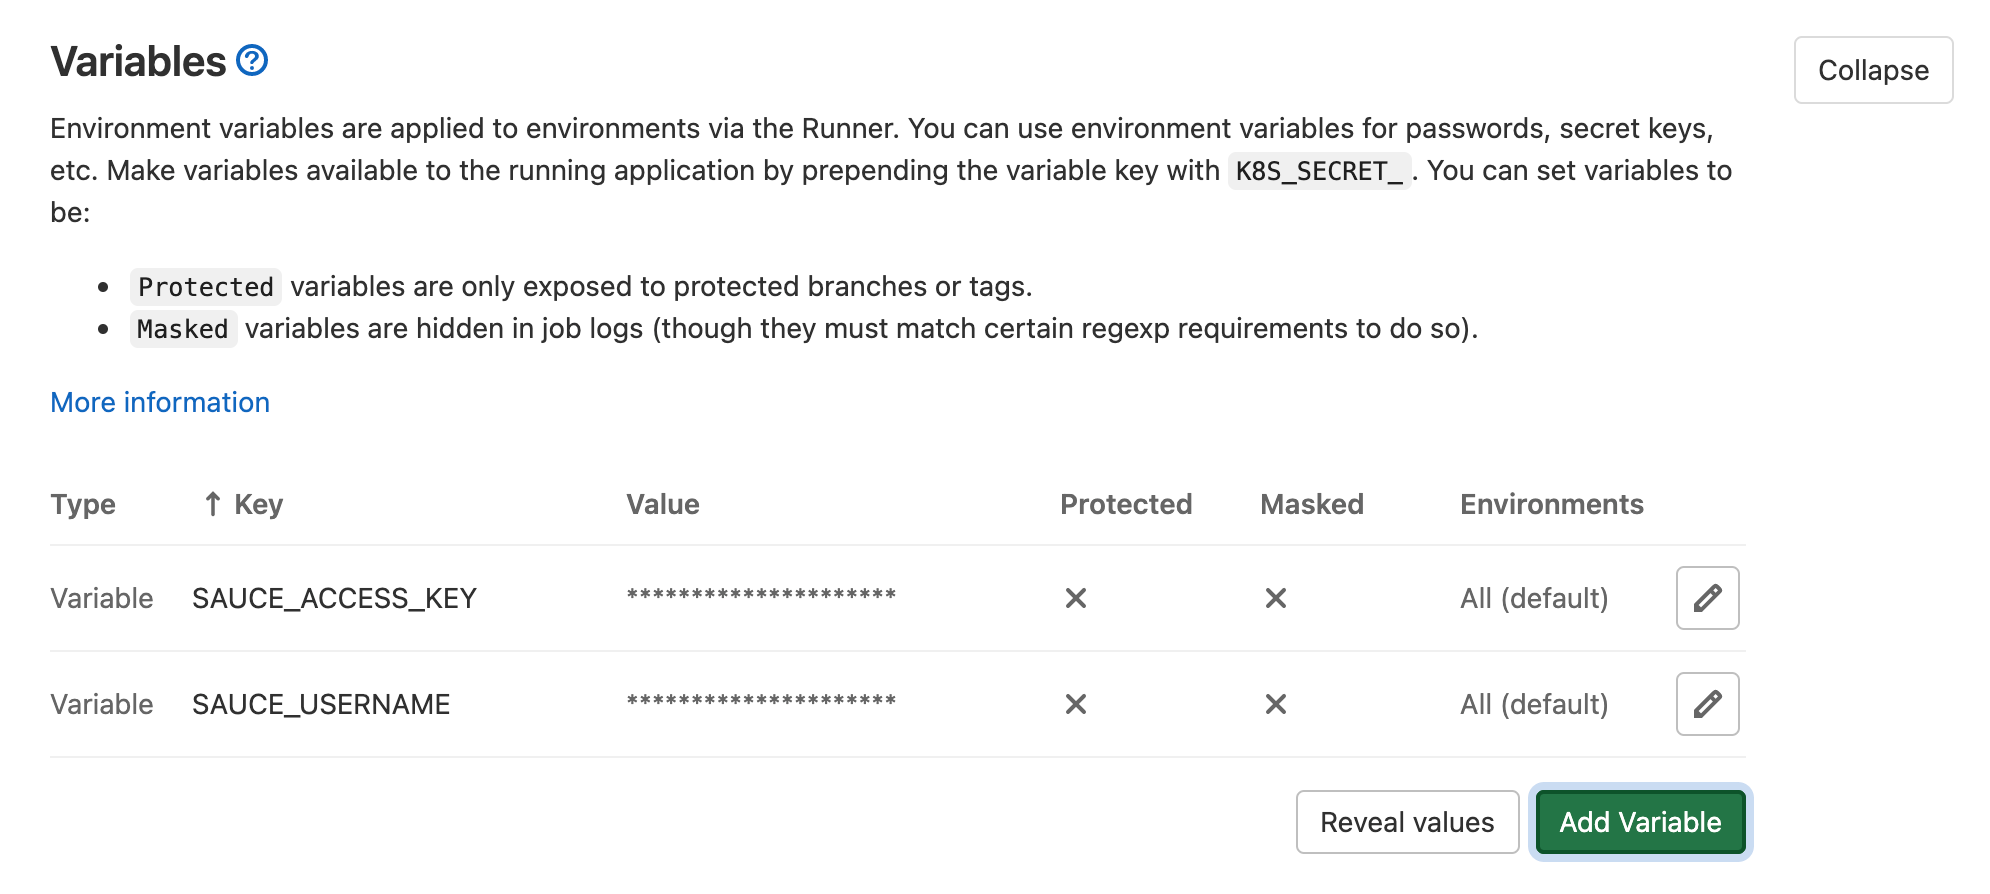Reveal hidden variable values
Screen dimensions: 1990x894
coord(1407,821)
